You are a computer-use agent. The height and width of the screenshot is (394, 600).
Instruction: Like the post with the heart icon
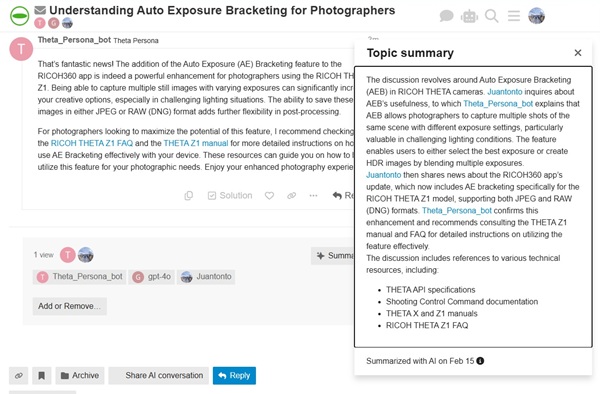point(269,195)
